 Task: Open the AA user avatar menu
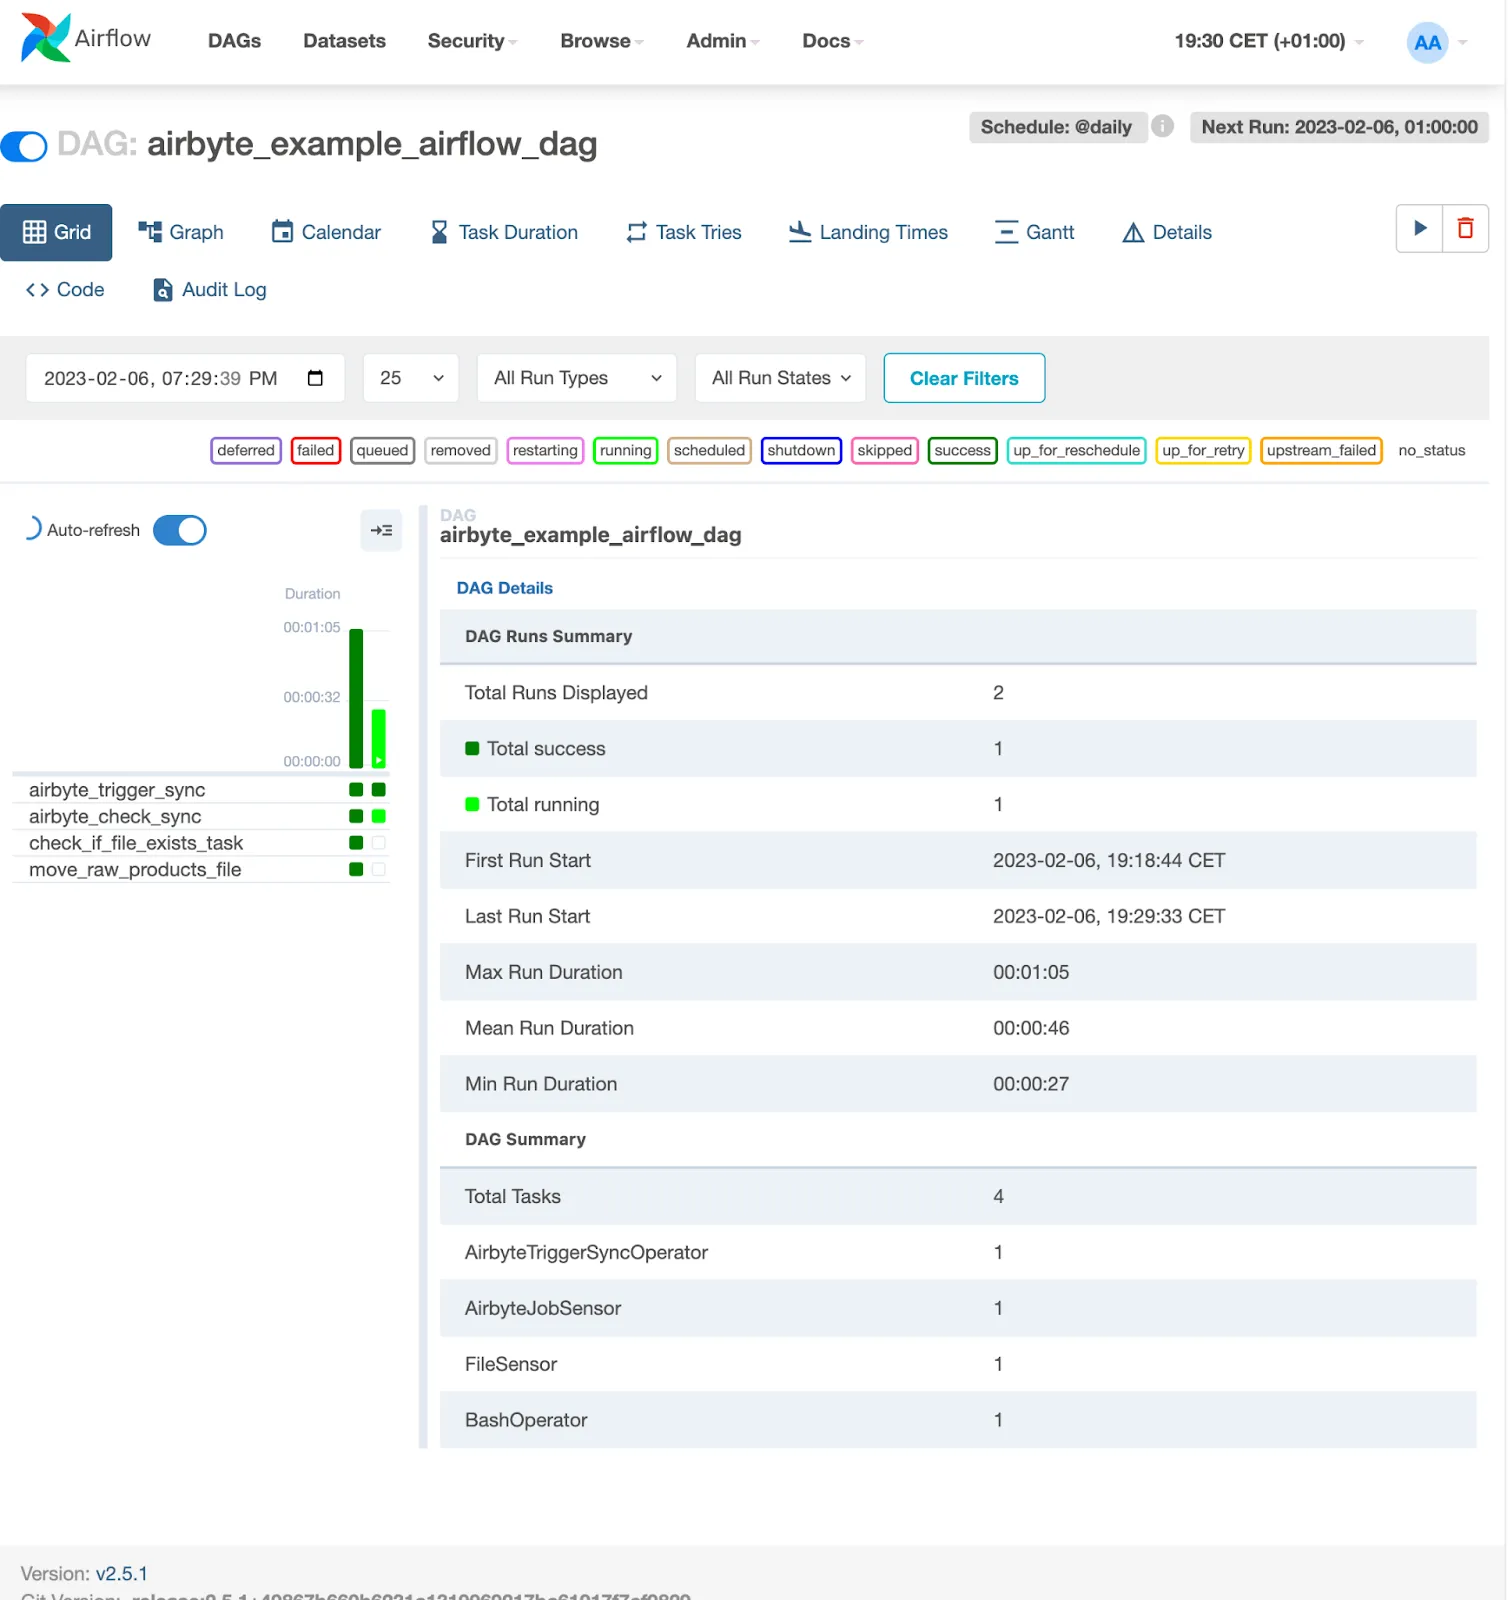[x=1427, y=42]
